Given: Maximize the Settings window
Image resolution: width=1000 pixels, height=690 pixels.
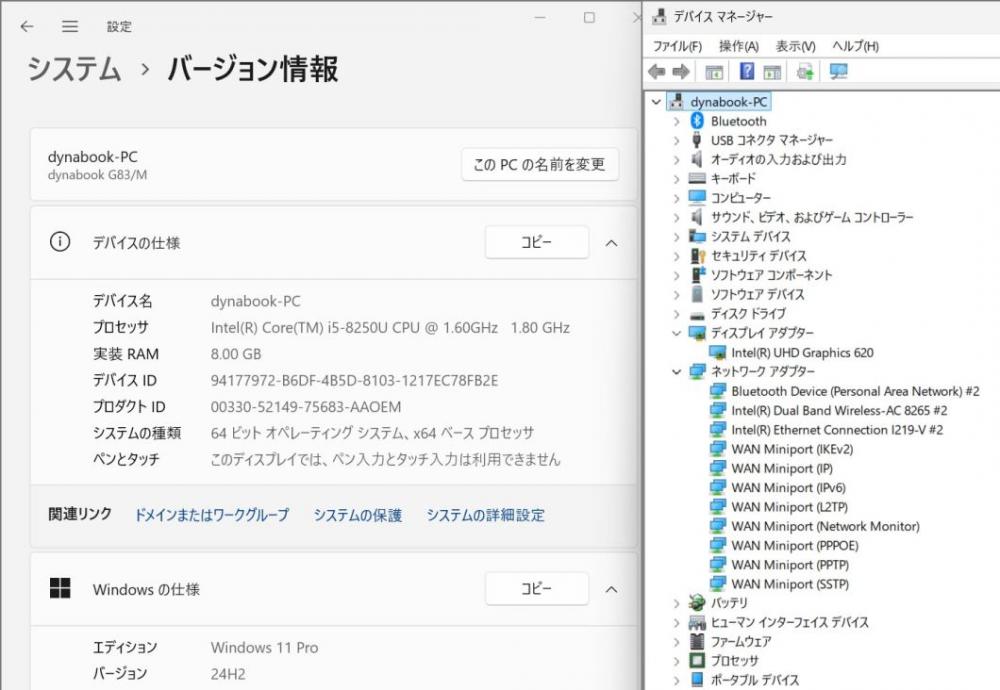Looking at the screenshot, I should click(589, 18).
